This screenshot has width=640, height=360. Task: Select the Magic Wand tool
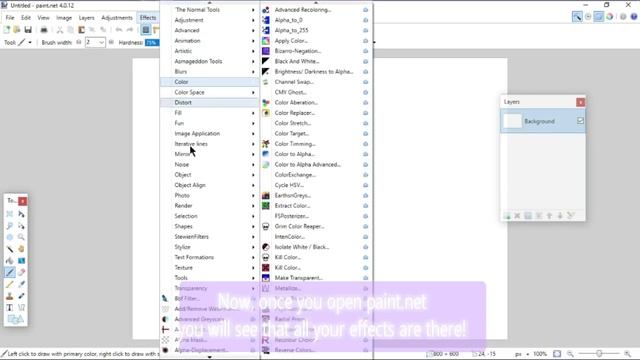[x=10, y=249]
